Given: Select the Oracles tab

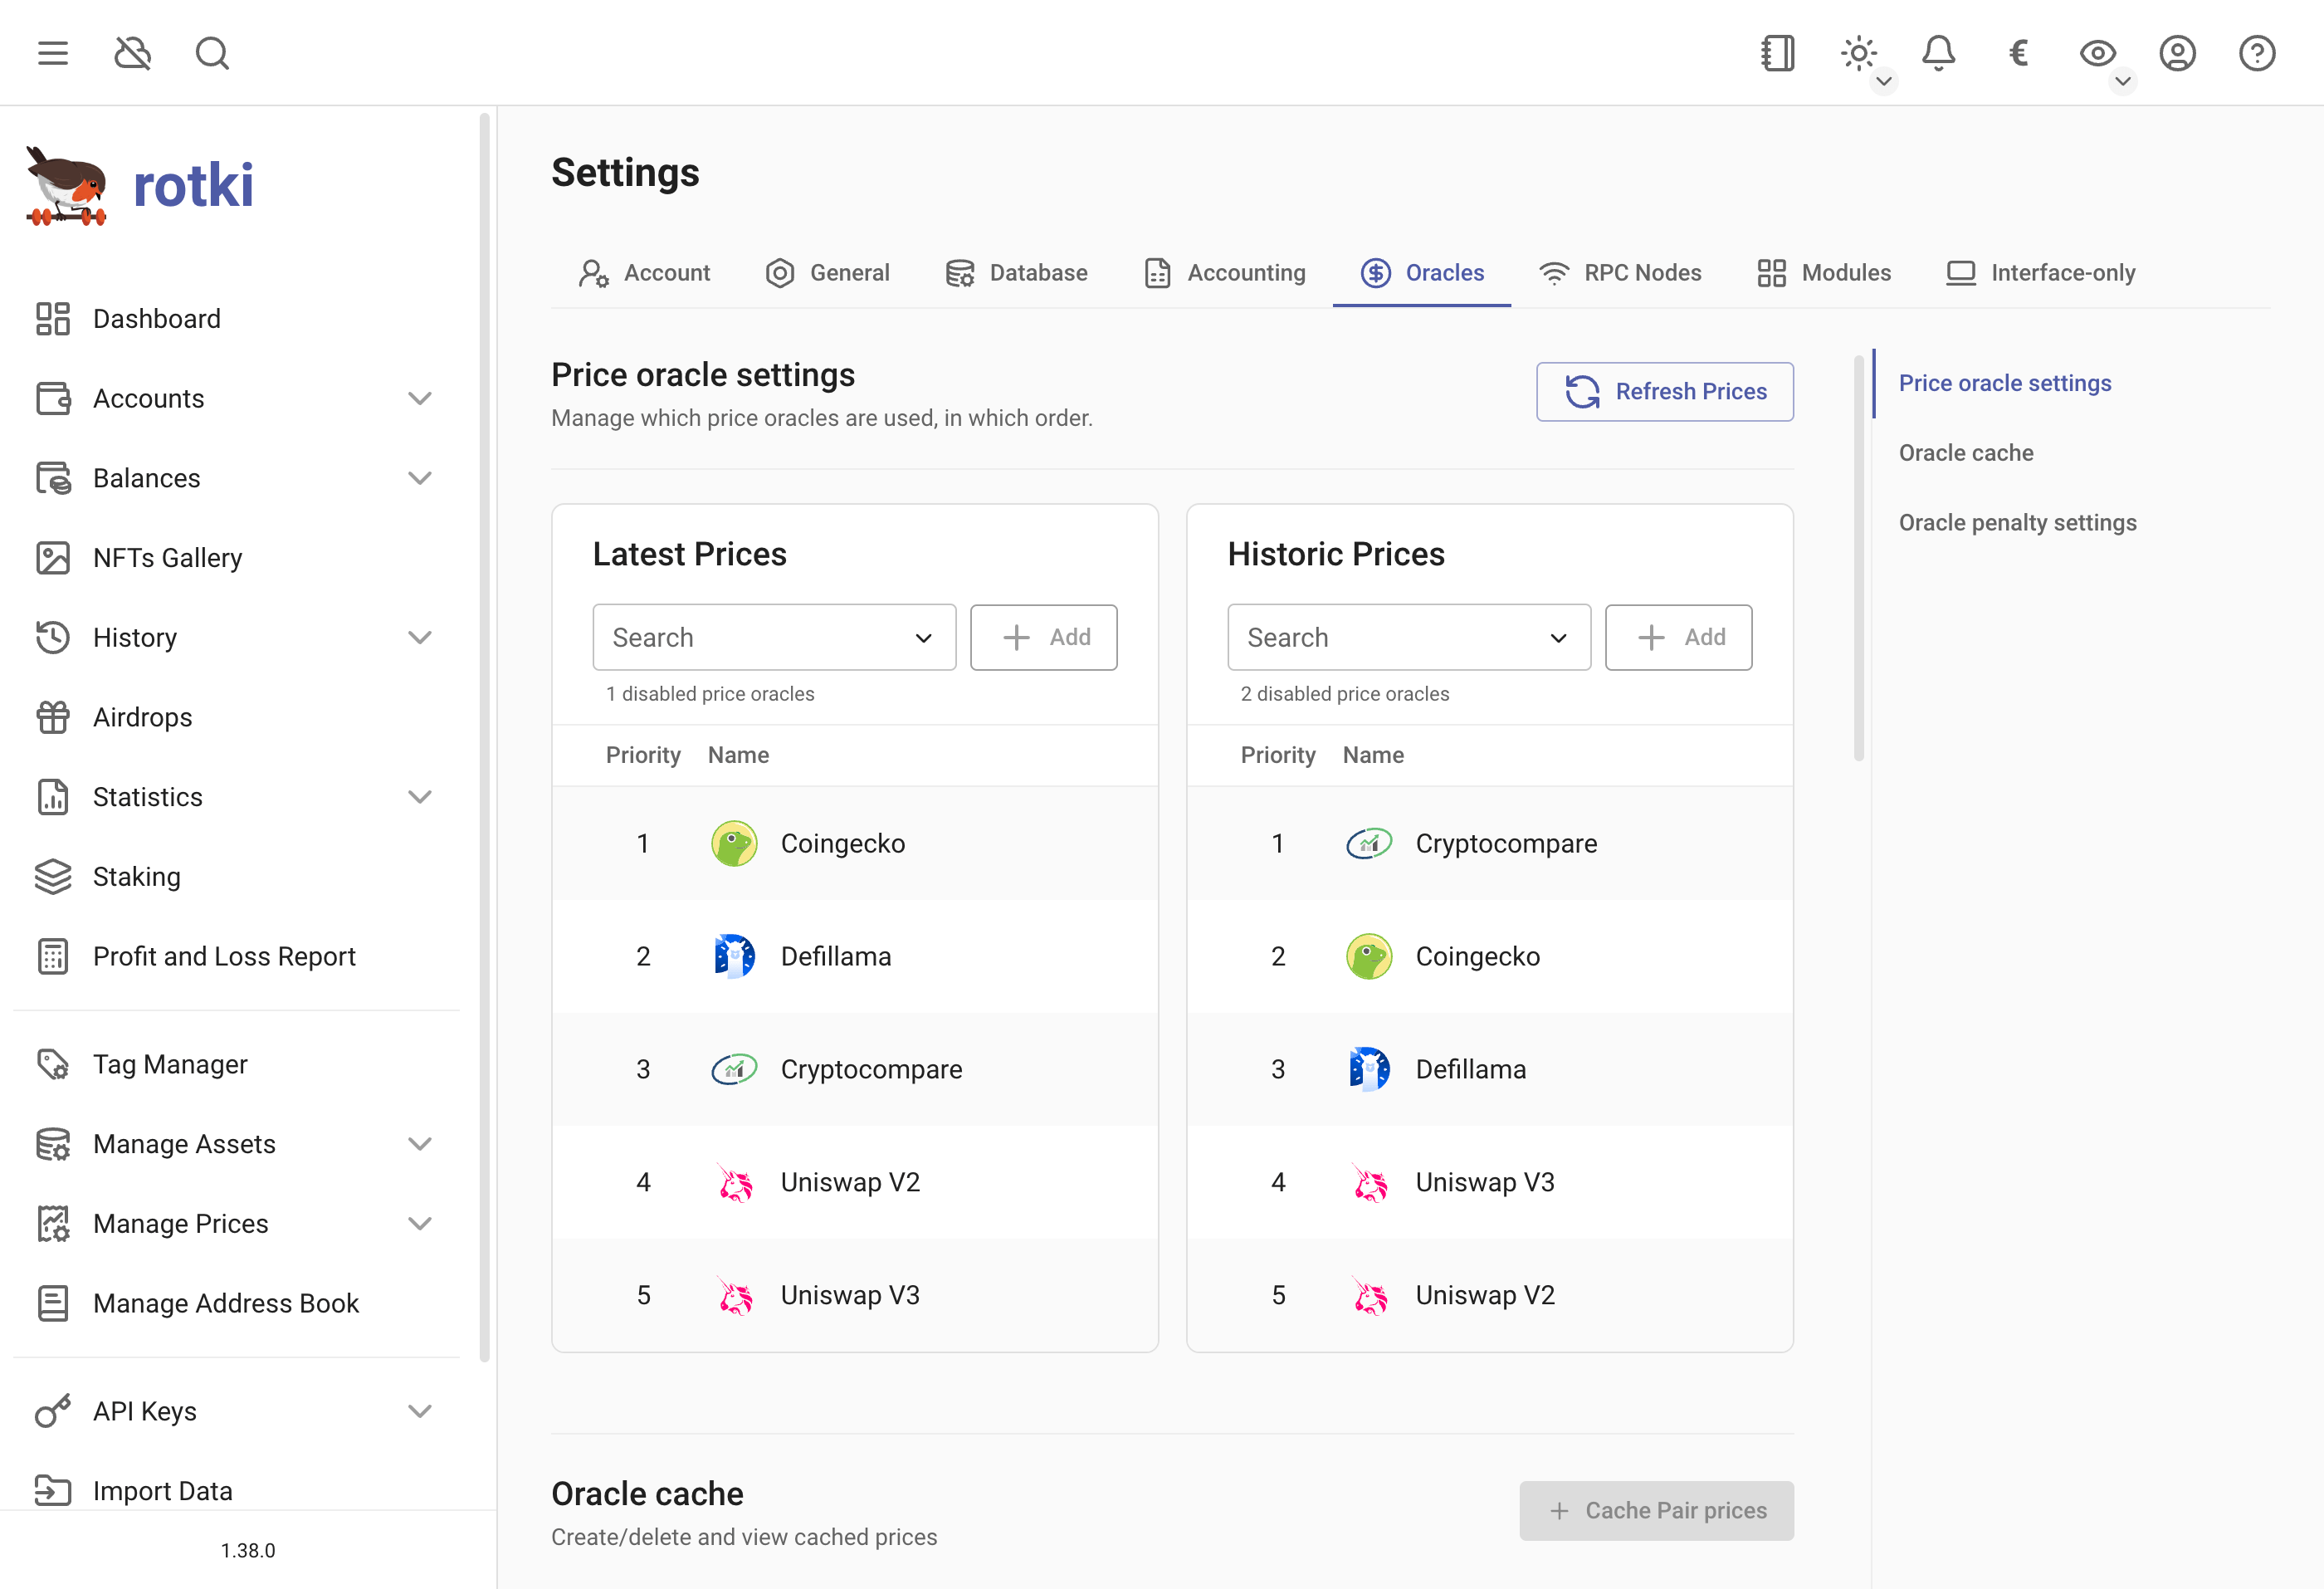Looking at the screenshot, I should point(1422,273).
